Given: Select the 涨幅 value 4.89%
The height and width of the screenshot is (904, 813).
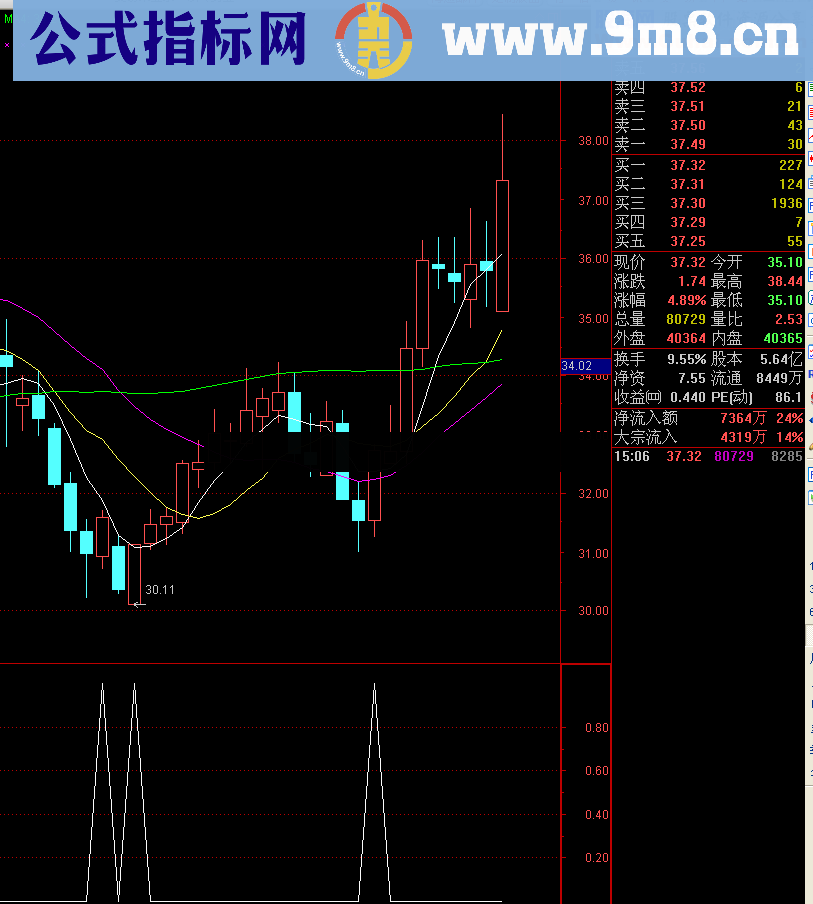Looking at the screenshot, I should click(x=687, y=300).
